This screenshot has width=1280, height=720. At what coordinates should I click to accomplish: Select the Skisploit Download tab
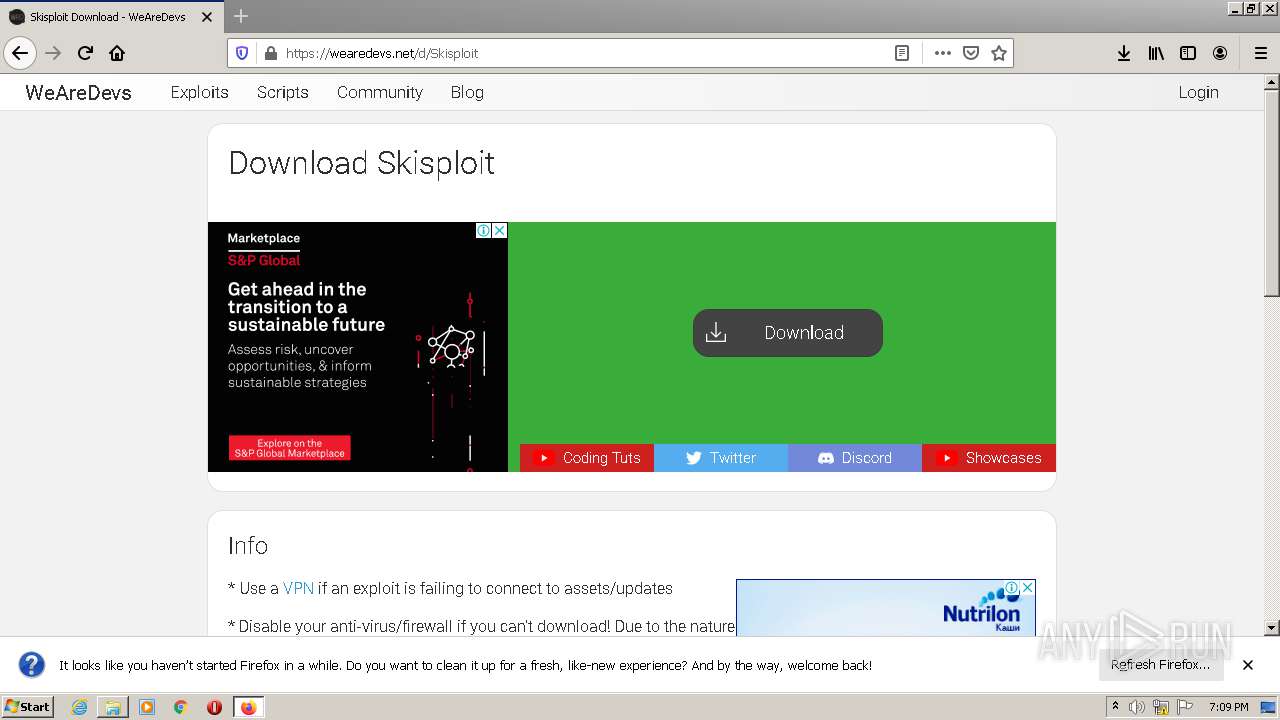pos(110,17)
